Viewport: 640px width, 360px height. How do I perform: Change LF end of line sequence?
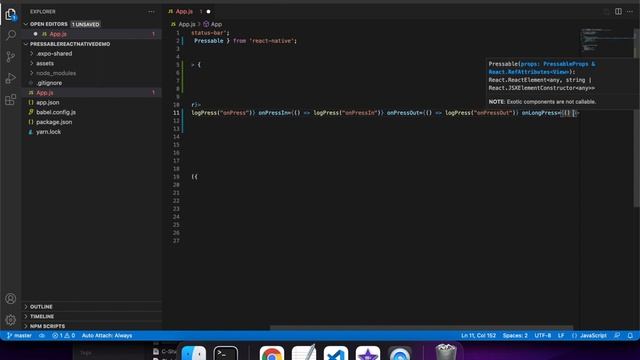561,336
